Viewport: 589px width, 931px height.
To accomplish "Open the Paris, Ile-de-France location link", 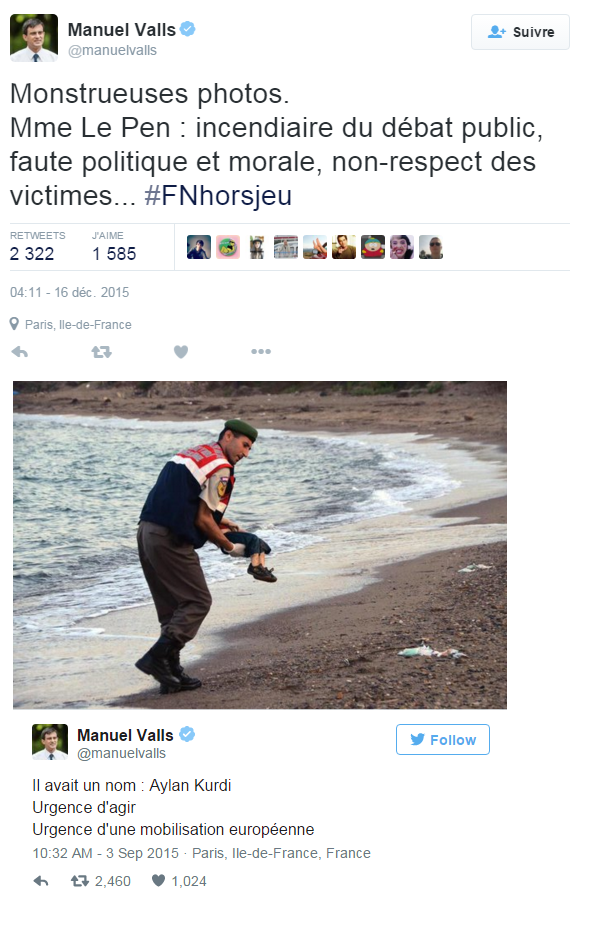I will pyautogui.click(x=78, y=325).
